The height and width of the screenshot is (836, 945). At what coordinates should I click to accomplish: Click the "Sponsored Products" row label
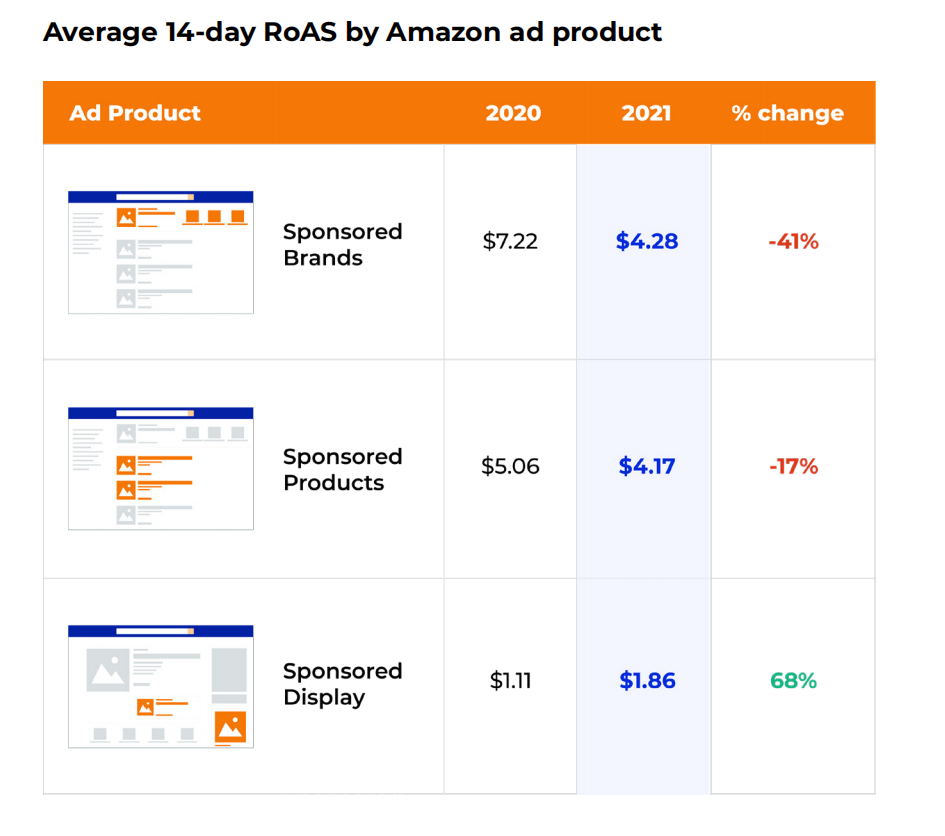click(x=342, y=469)
